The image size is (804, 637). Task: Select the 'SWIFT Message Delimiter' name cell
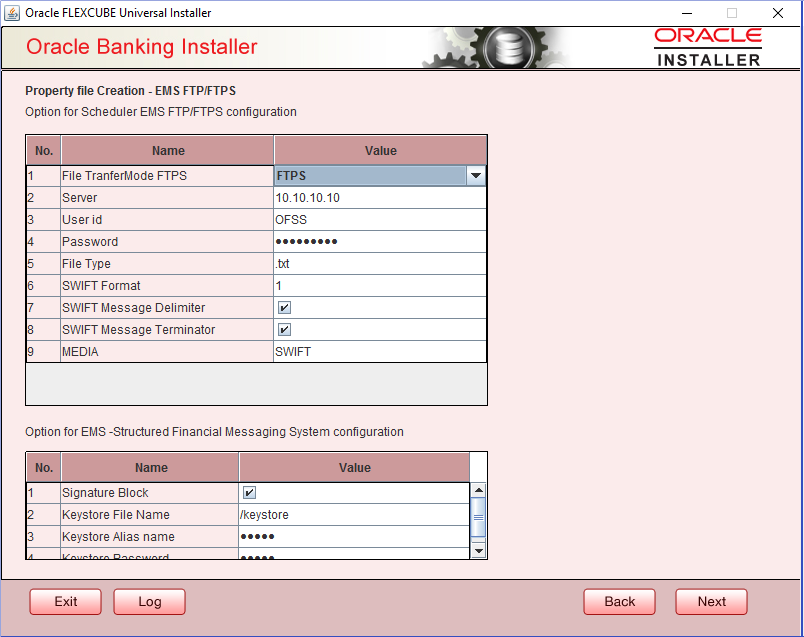click(167, 308)
